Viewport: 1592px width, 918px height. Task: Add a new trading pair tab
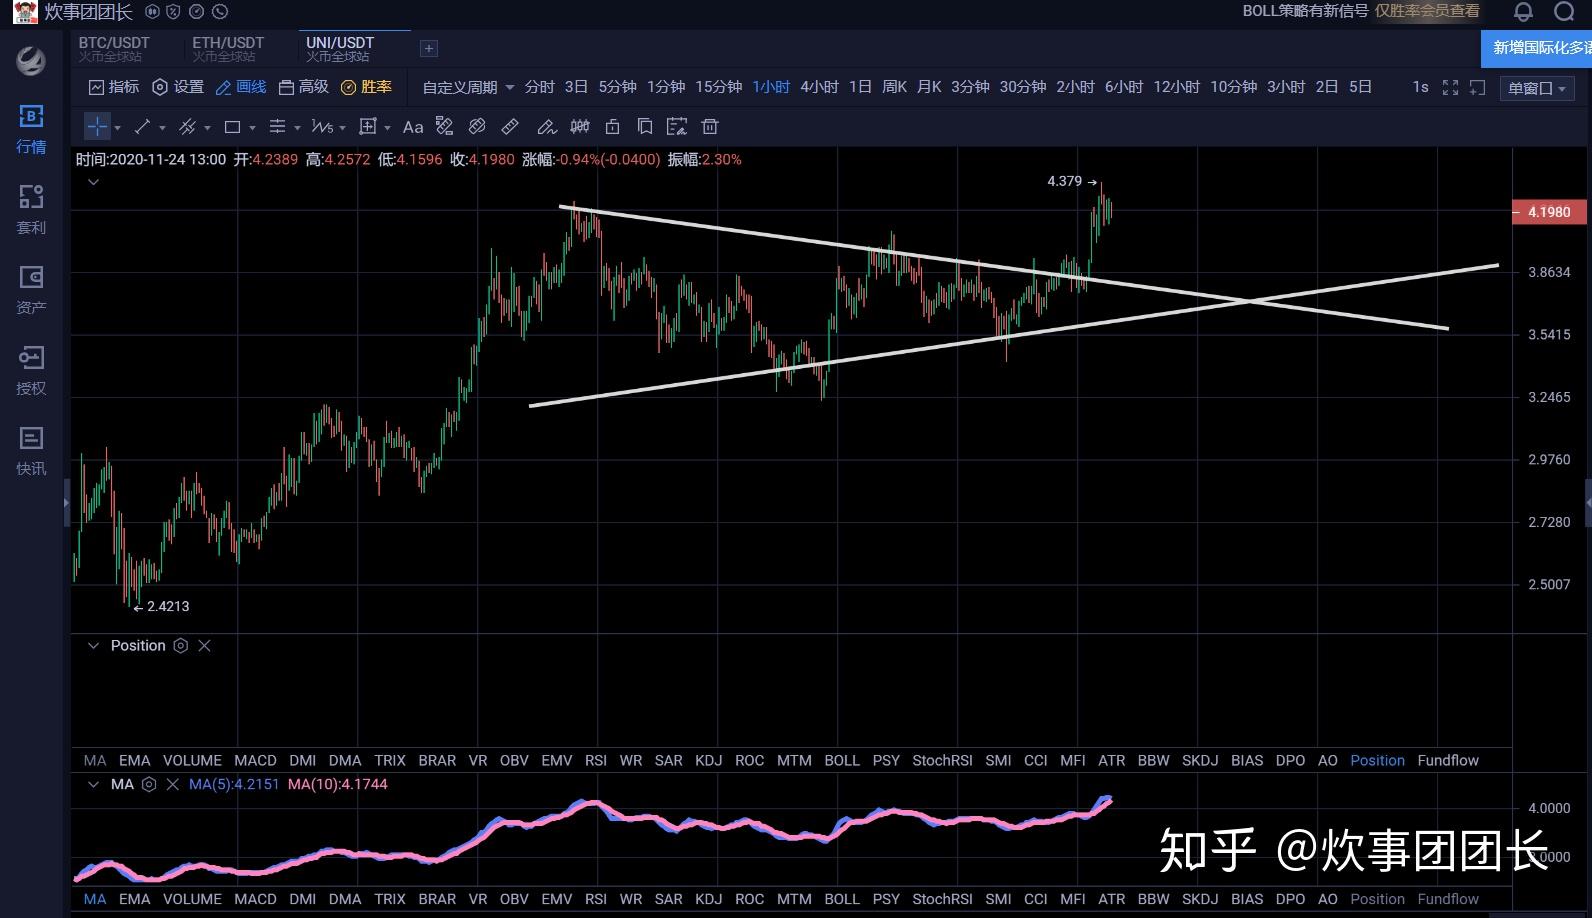pyautogui.click(x=428, y=48)
